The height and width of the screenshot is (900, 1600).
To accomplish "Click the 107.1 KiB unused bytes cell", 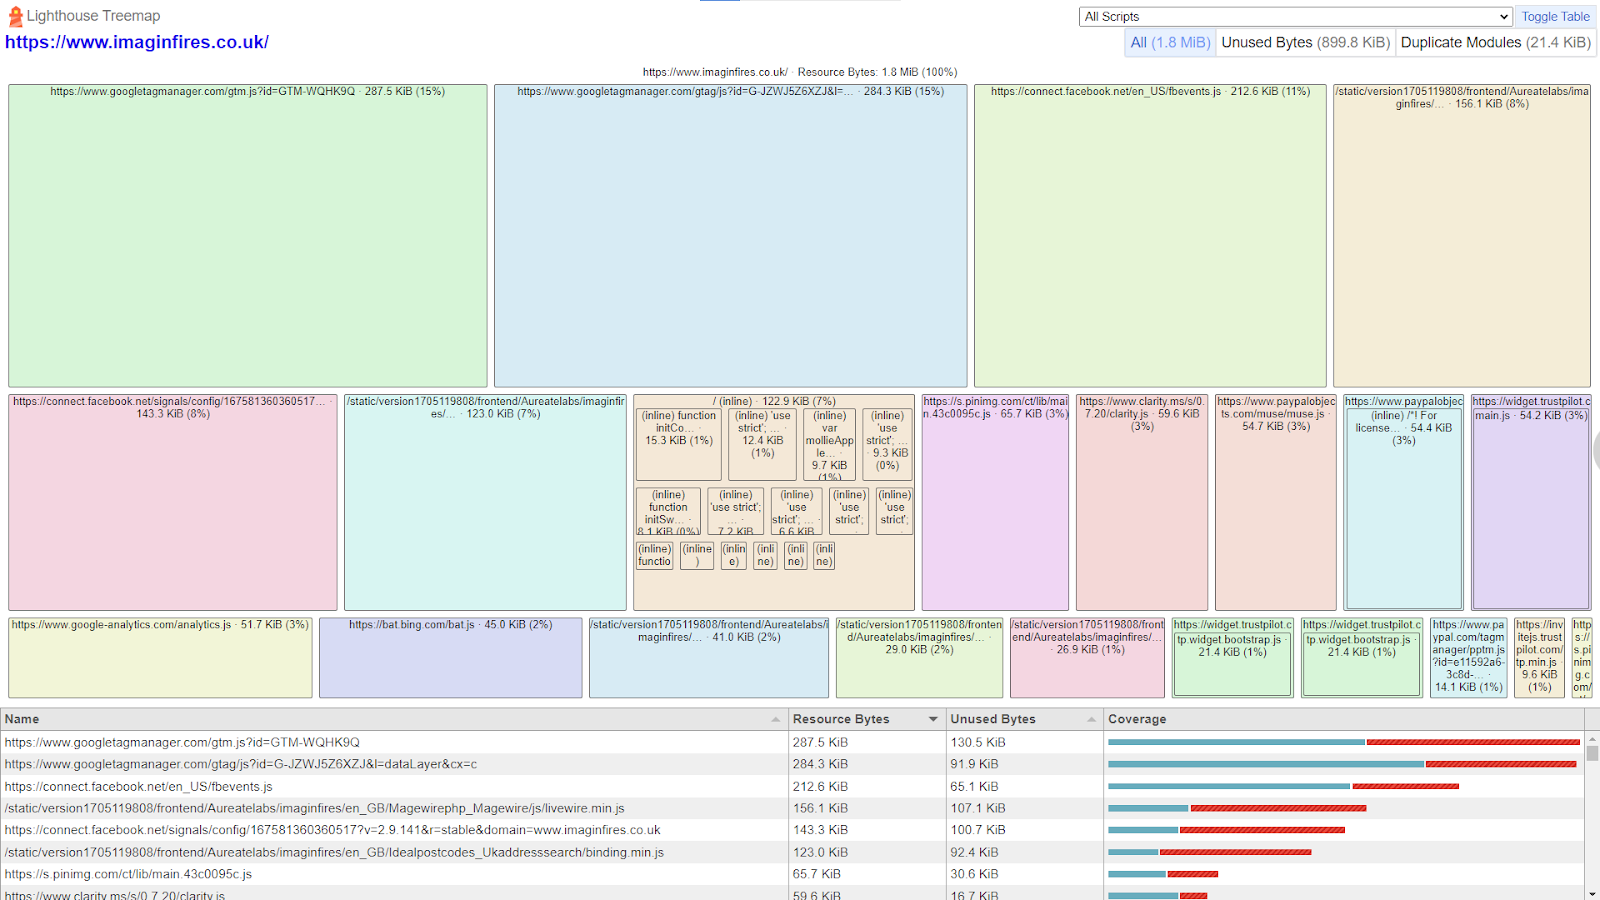I will point(1024,808).
